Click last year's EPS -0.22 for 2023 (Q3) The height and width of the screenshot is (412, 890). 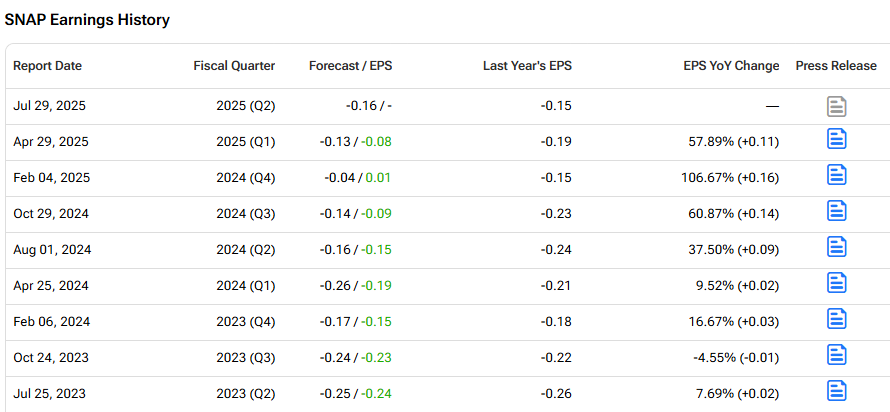coord(556,358)
